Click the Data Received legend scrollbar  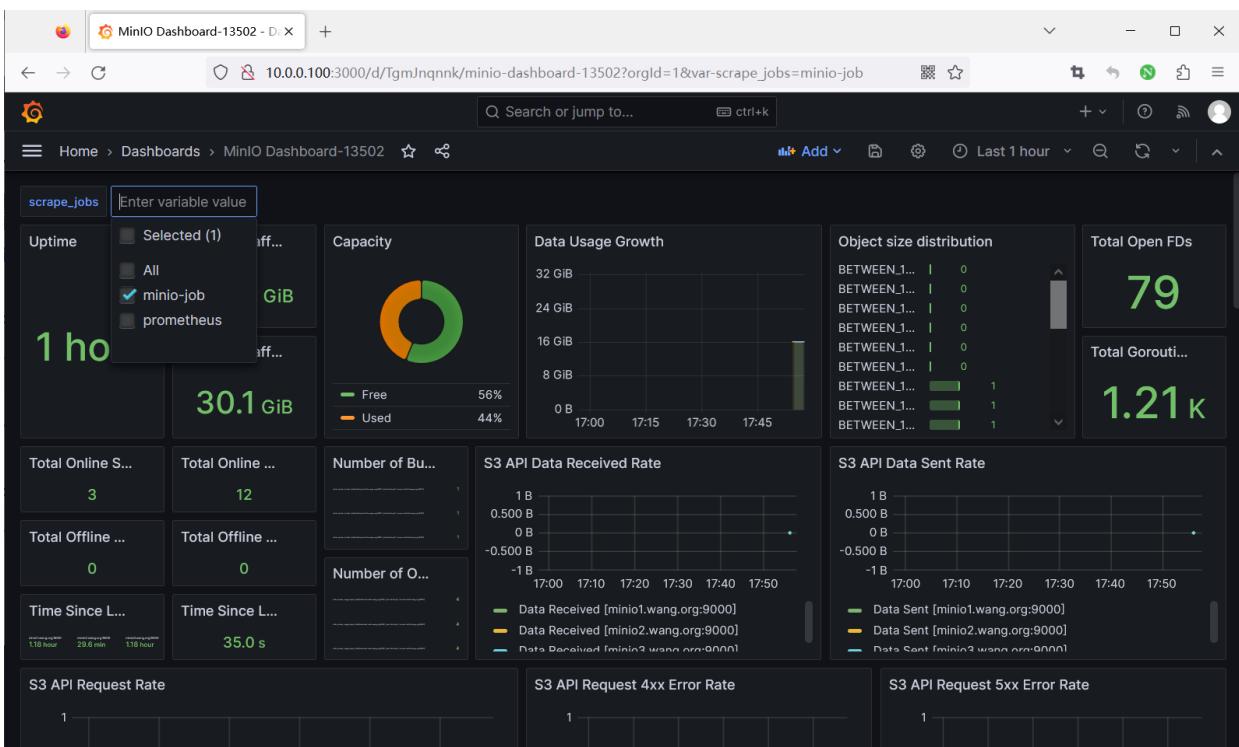[x=808, y=621]
